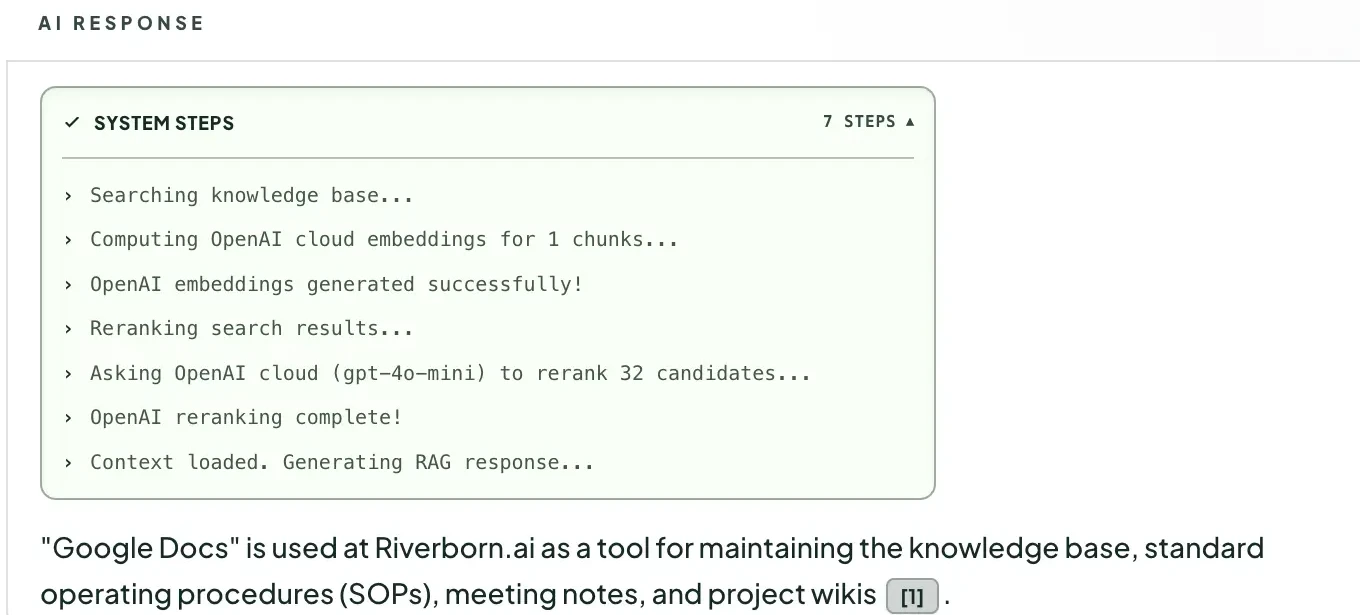Click chevron before OpenAI embeddings generated successfully

click(x=68, y=285)
